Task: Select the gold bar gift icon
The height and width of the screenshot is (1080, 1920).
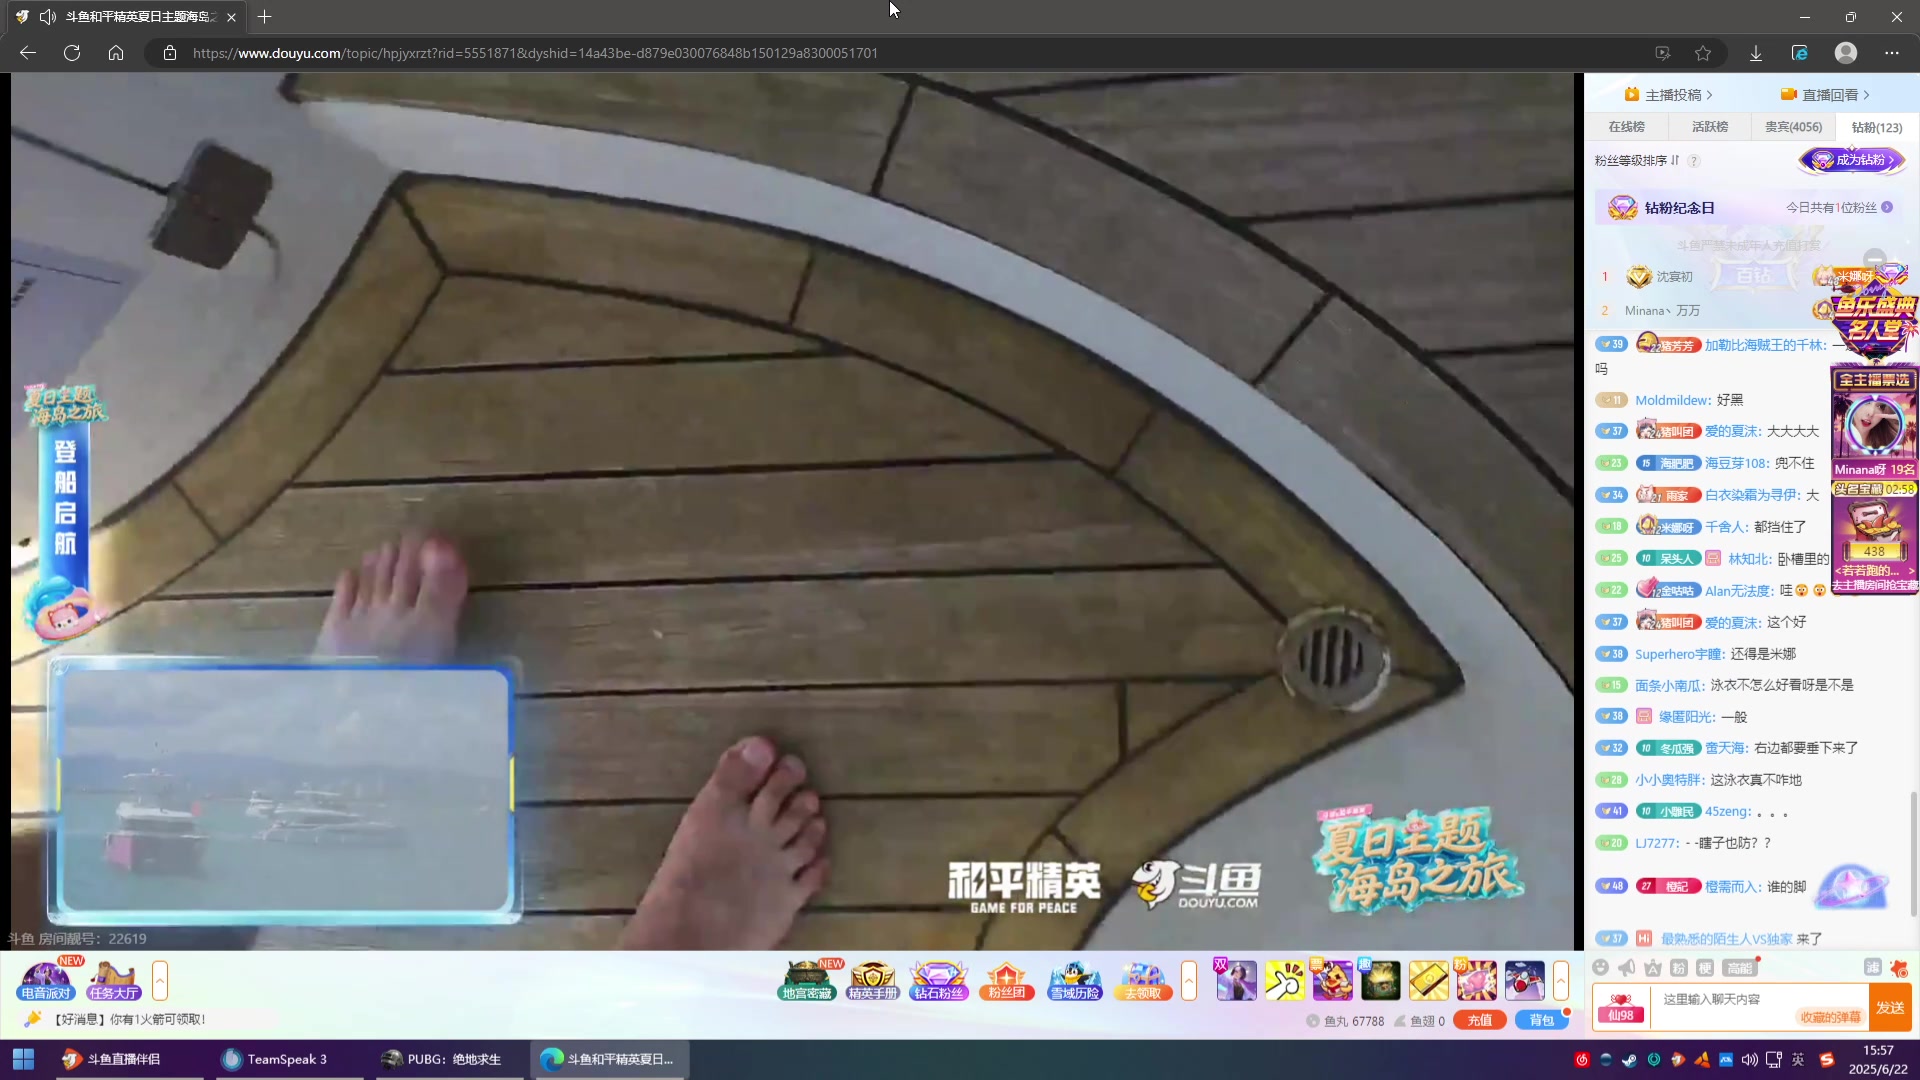Action: tap(1428, 980)
